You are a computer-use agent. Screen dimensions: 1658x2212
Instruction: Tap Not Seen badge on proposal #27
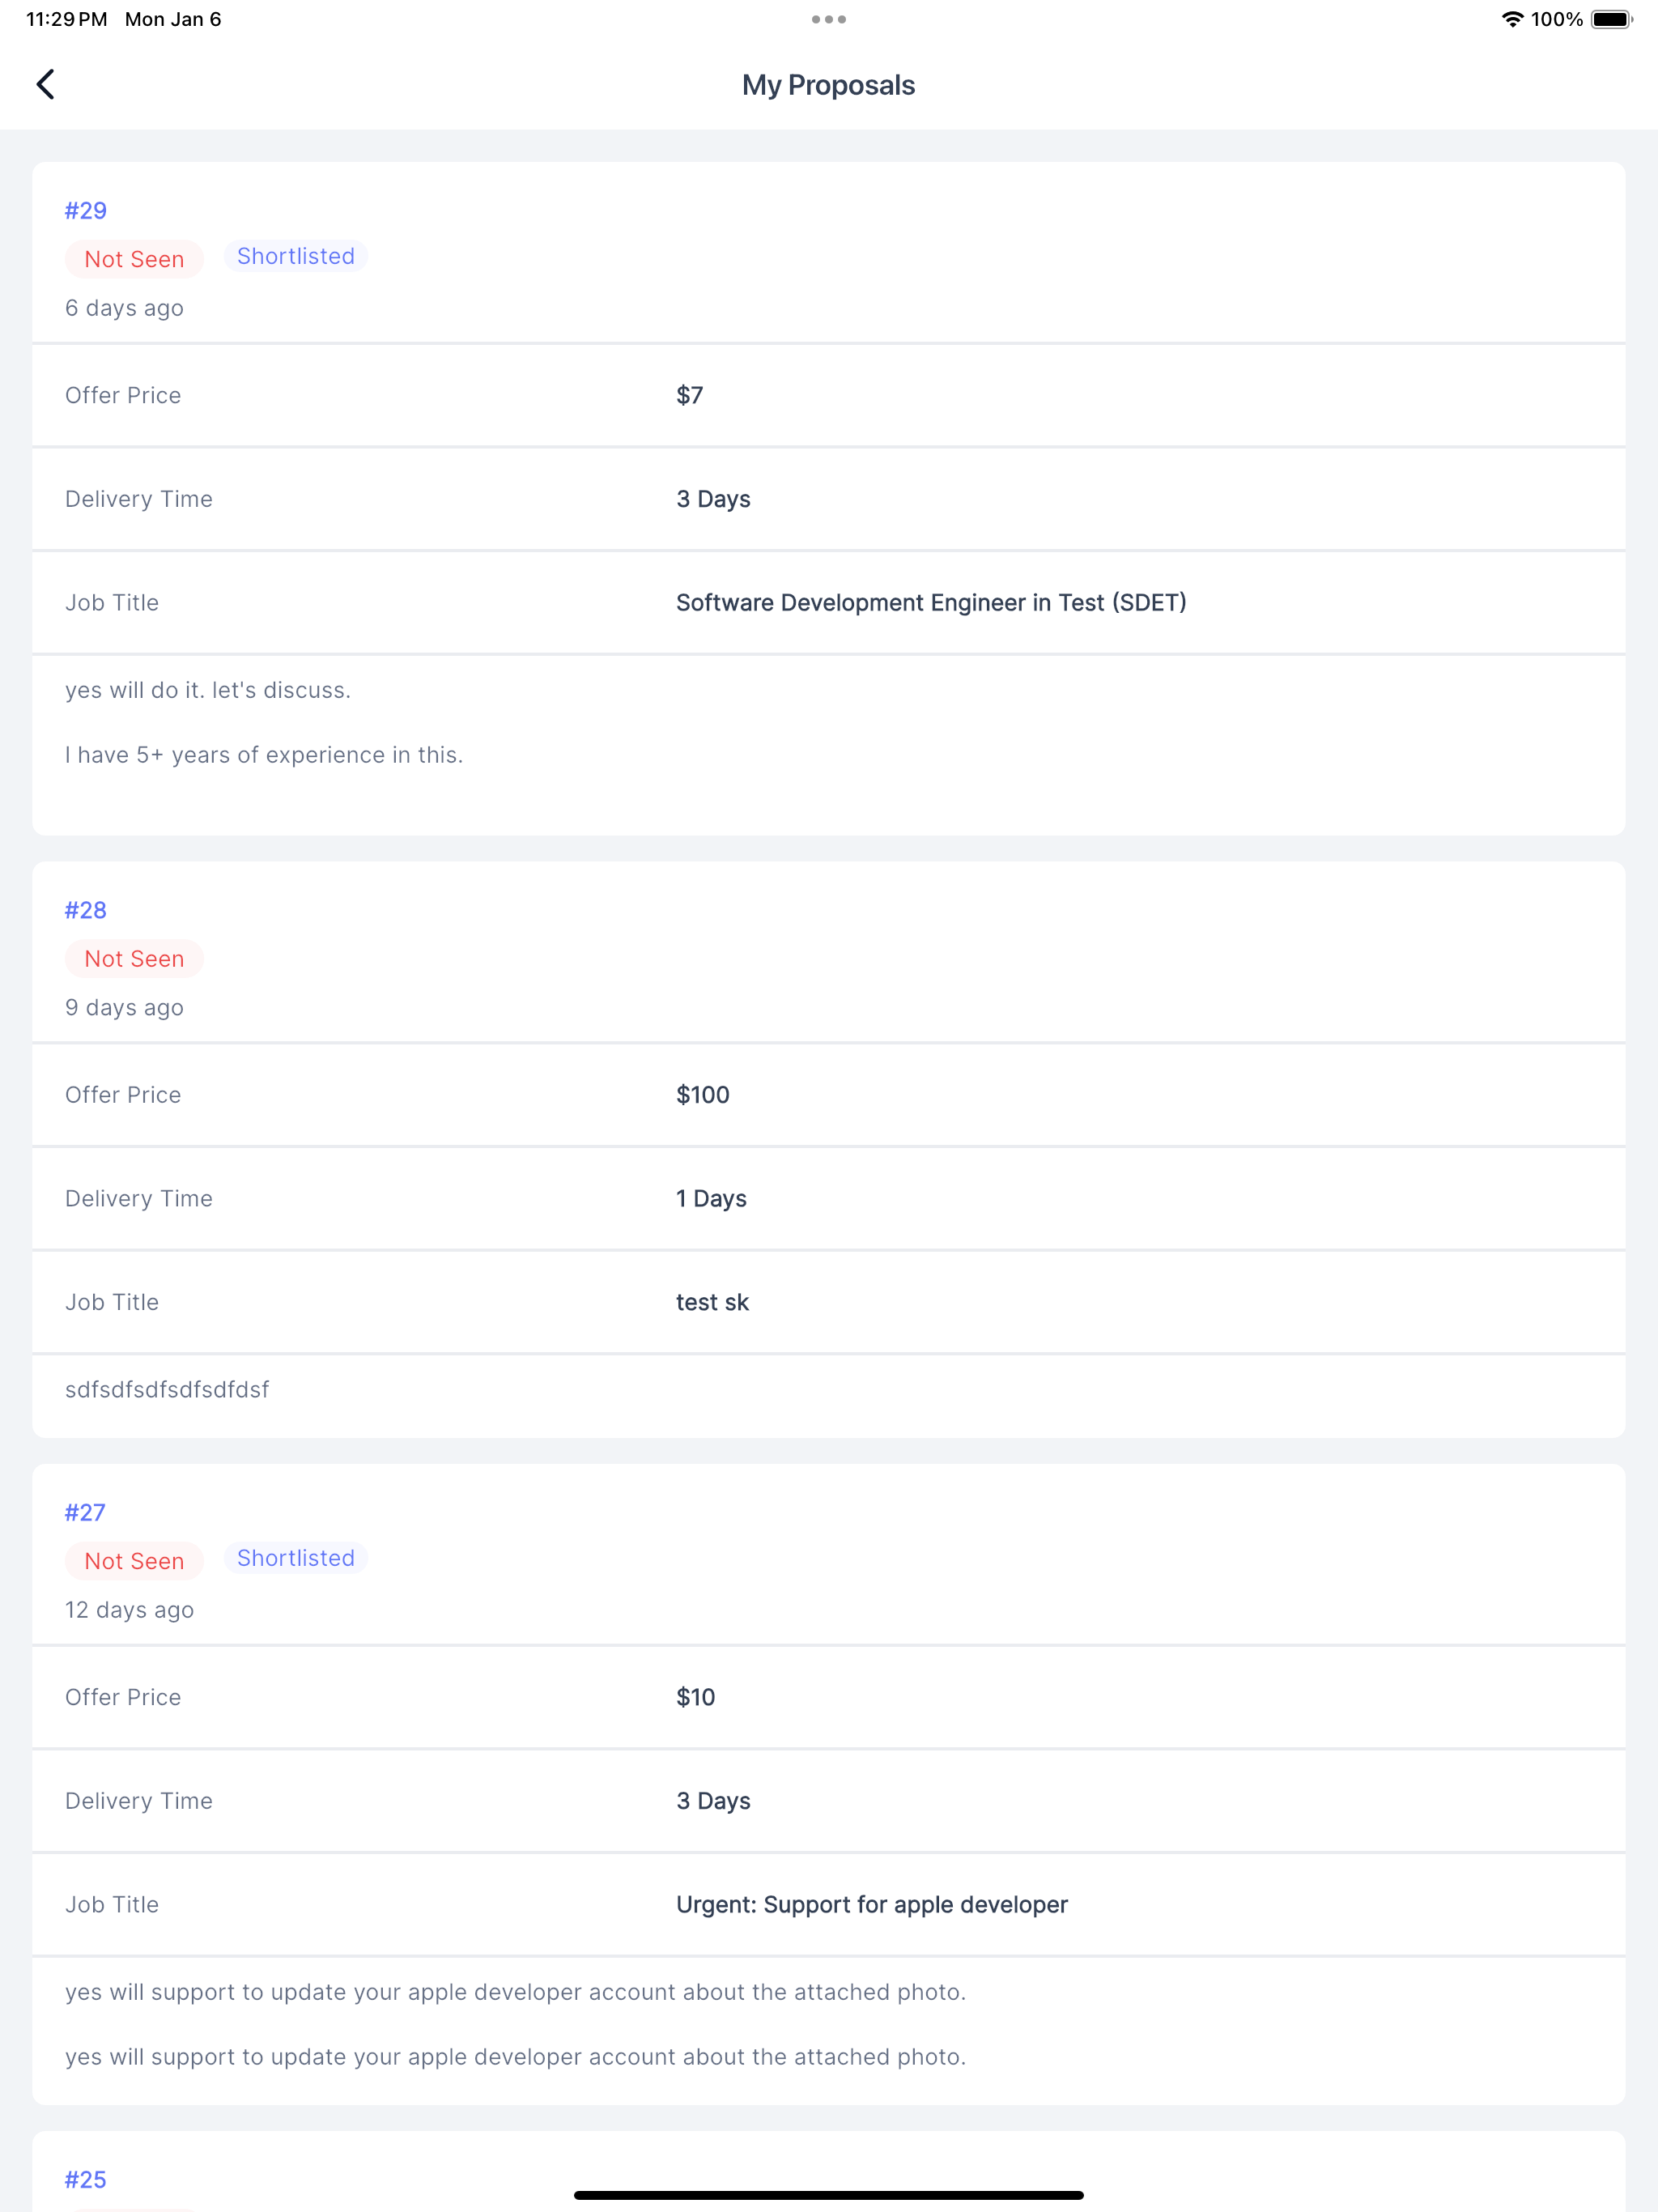coord(134,1561)
